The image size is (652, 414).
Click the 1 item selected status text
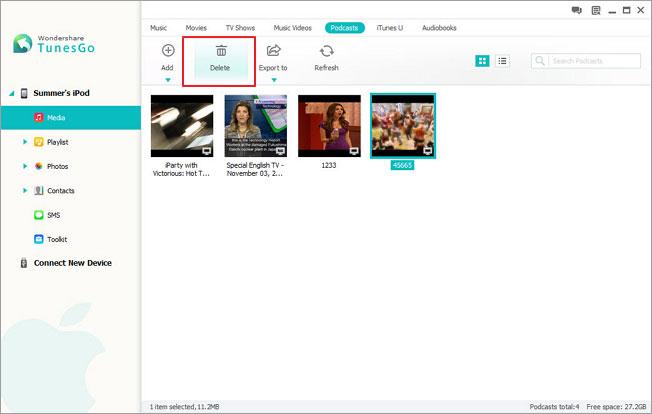[184, 407]
